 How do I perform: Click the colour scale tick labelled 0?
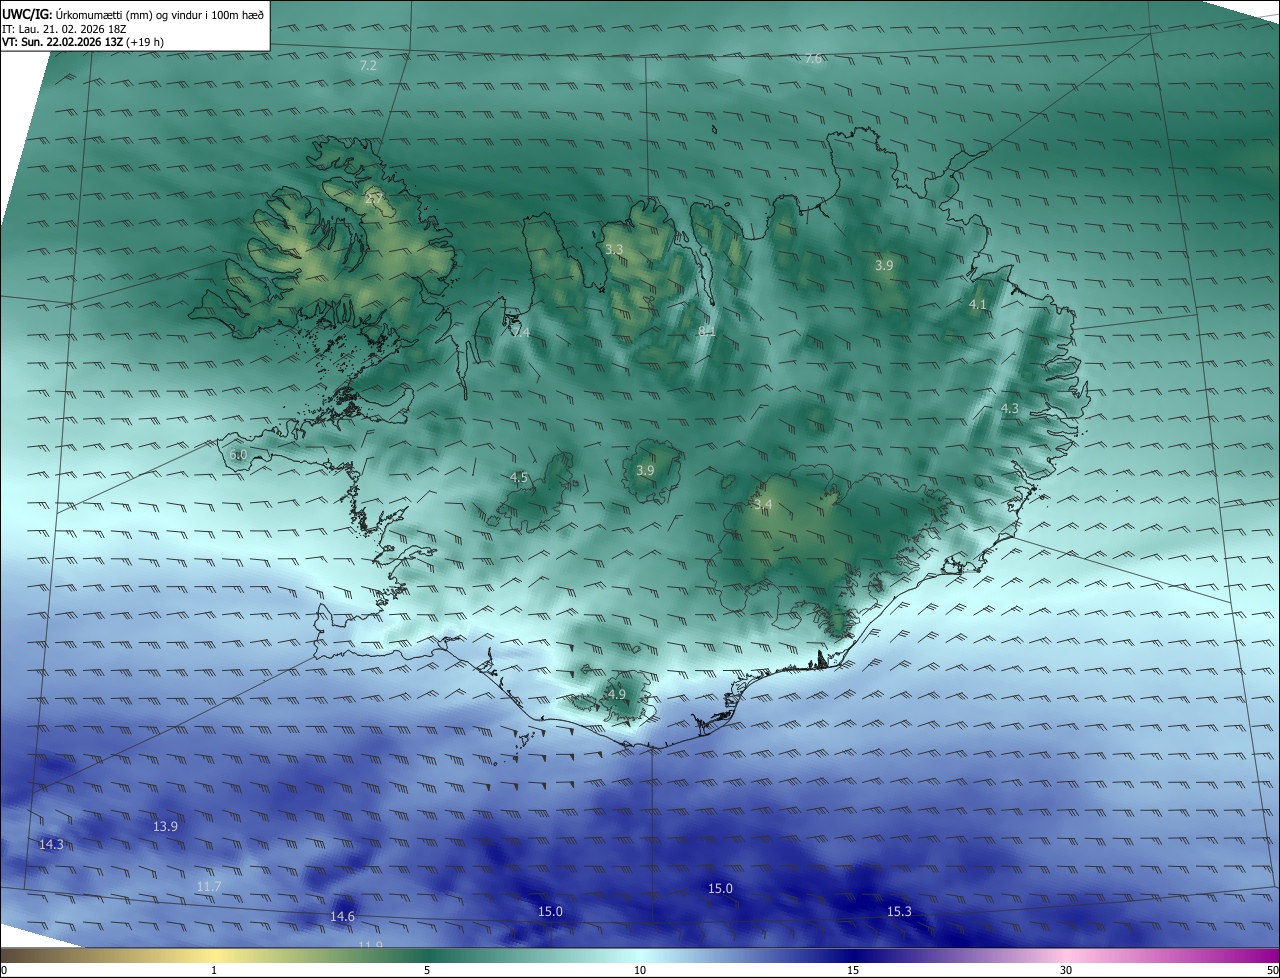coord(4,970)
